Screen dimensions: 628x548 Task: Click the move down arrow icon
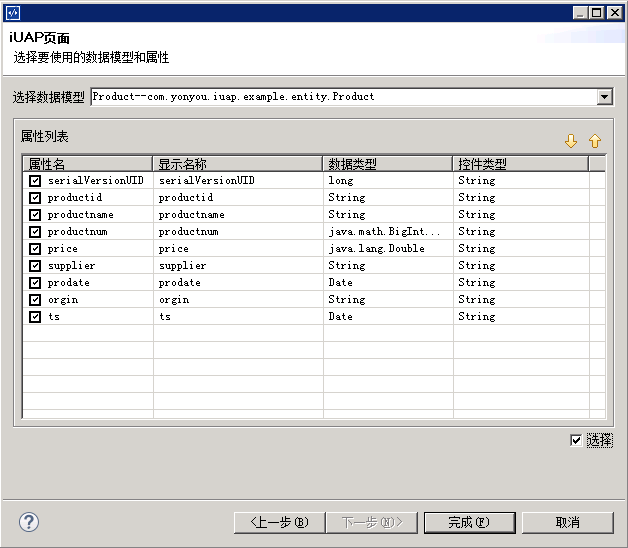(571, 141)
